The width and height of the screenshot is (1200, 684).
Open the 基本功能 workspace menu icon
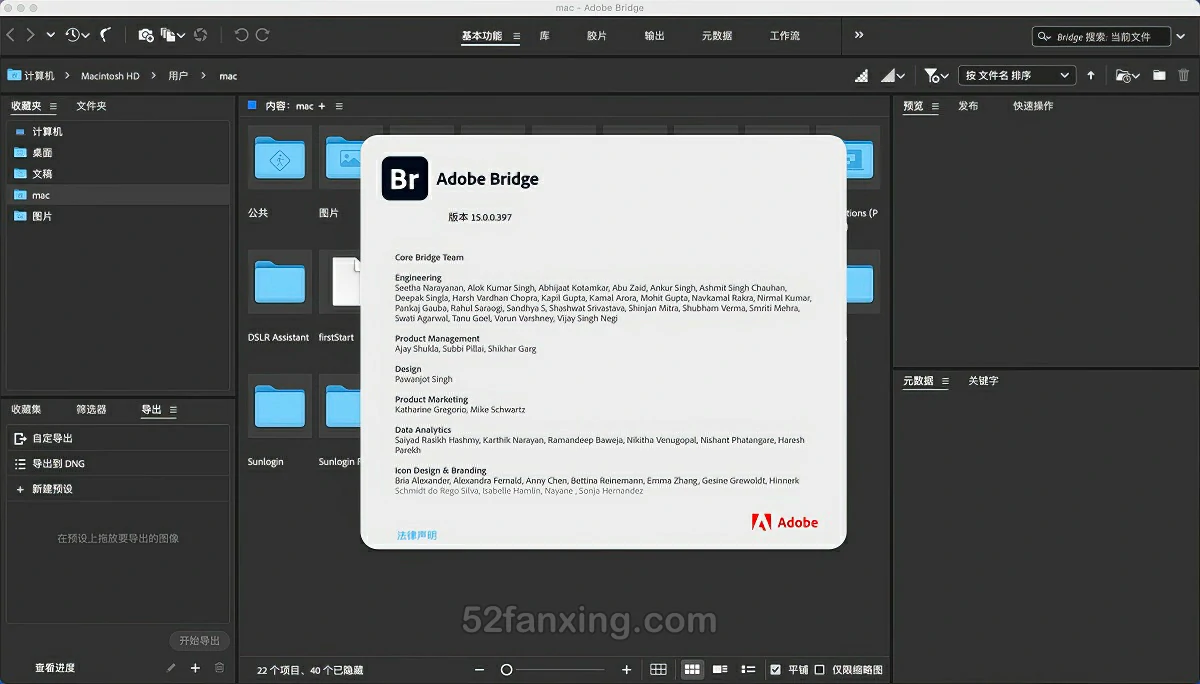pos(516,36)
